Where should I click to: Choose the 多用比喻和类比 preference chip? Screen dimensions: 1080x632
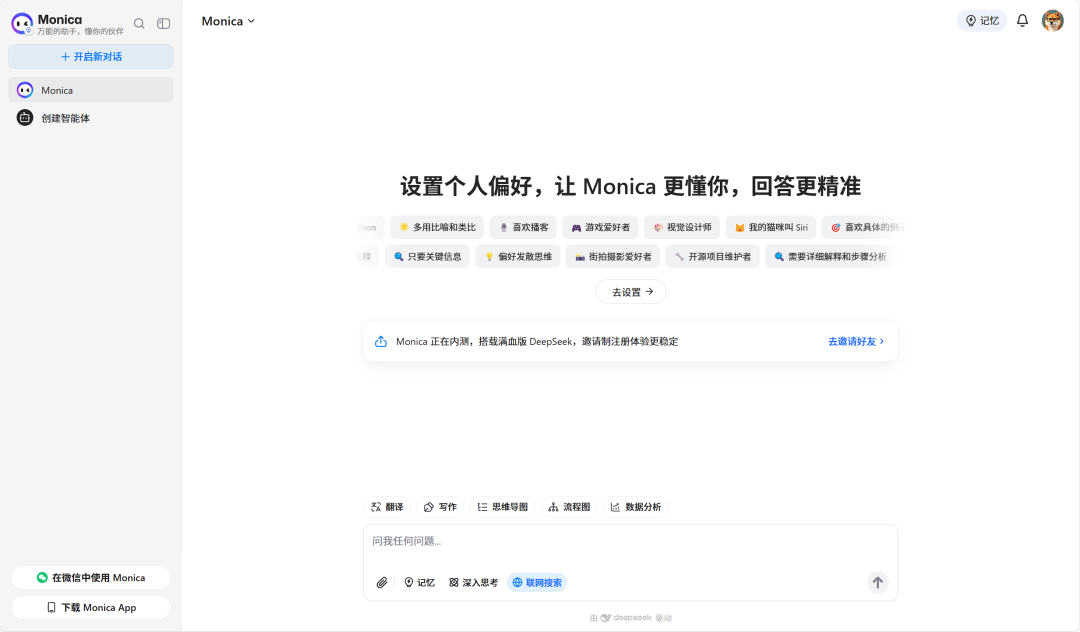point(437,227)
